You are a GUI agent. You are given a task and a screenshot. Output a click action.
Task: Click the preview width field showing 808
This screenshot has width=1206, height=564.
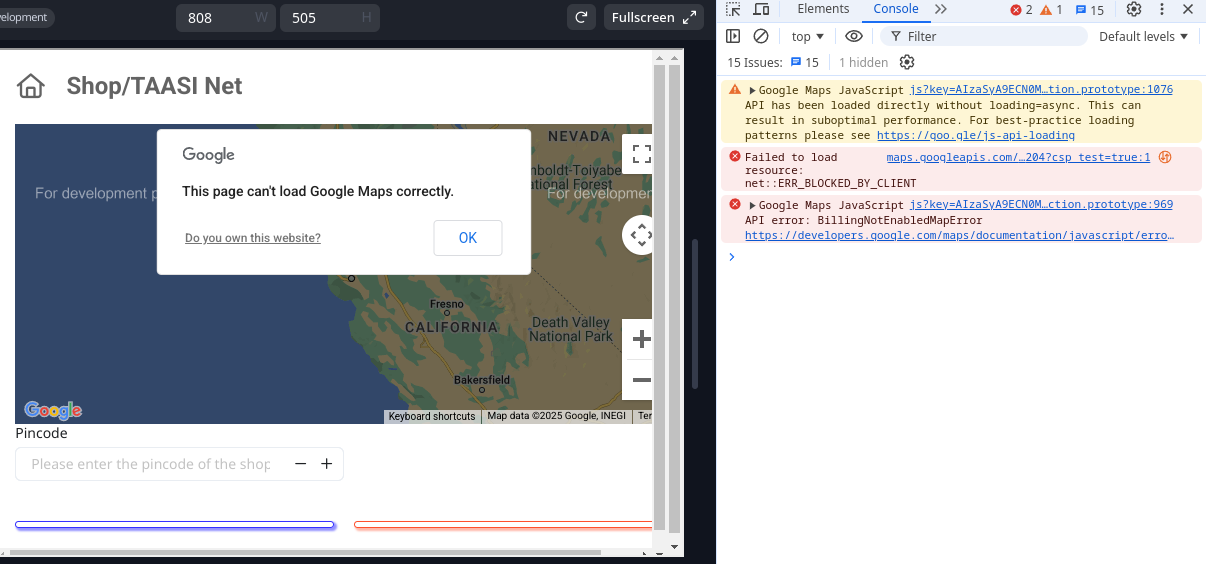point(226,17)
